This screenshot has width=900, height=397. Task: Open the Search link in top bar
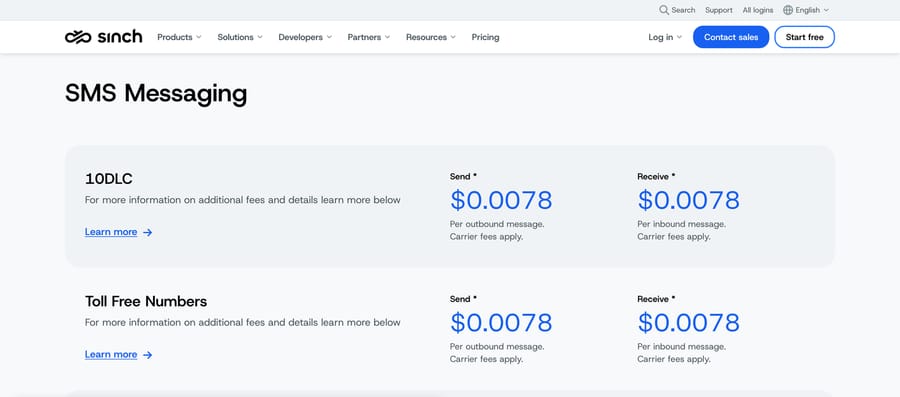click(677, 10)
